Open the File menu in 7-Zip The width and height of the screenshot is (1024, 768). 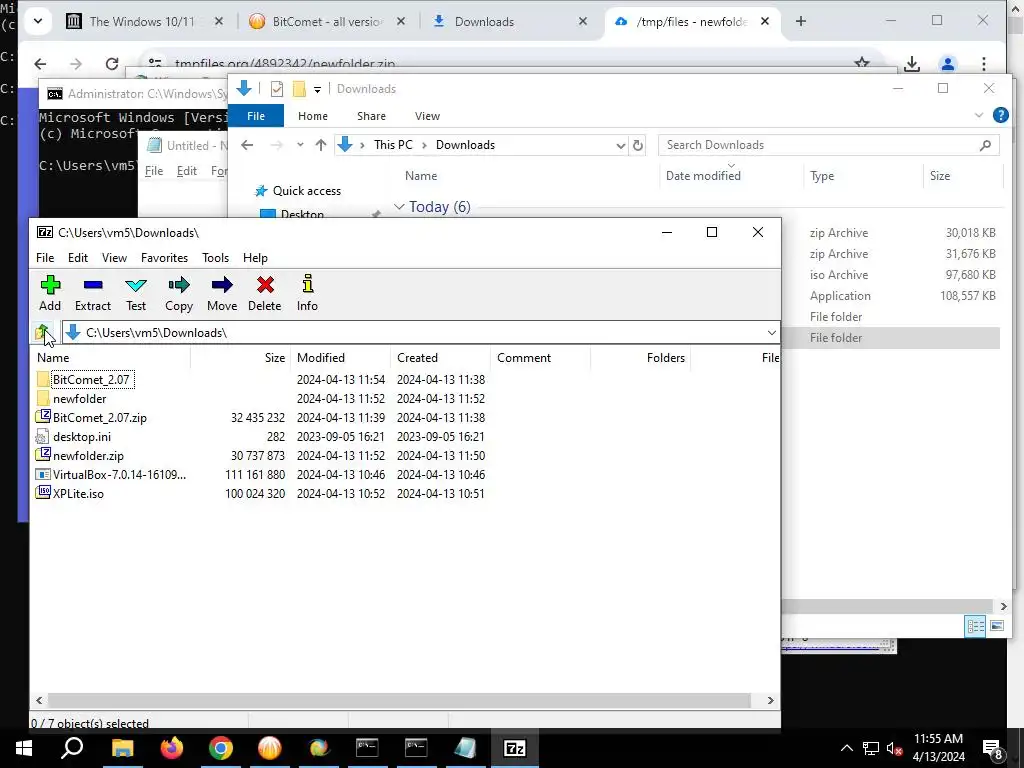pyautogui.click(x=45, y=258)
